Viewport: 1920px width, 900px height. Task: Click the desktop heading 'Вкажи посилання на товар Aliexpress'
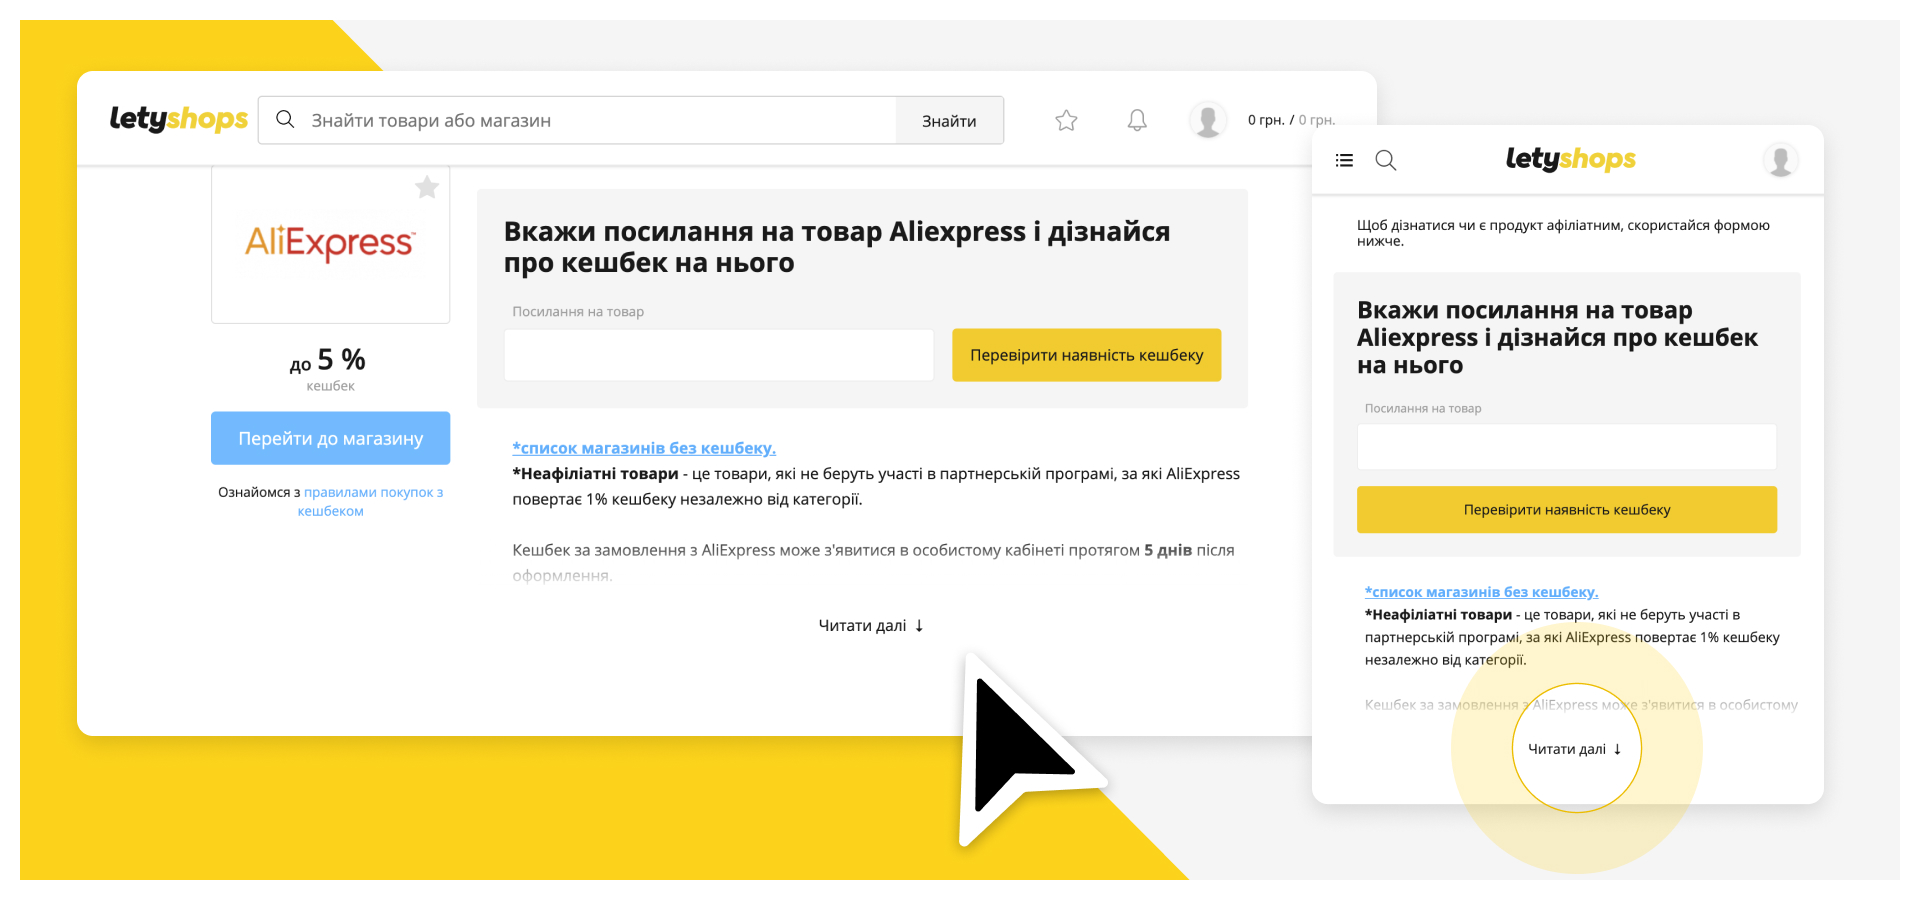pos(836,247)
